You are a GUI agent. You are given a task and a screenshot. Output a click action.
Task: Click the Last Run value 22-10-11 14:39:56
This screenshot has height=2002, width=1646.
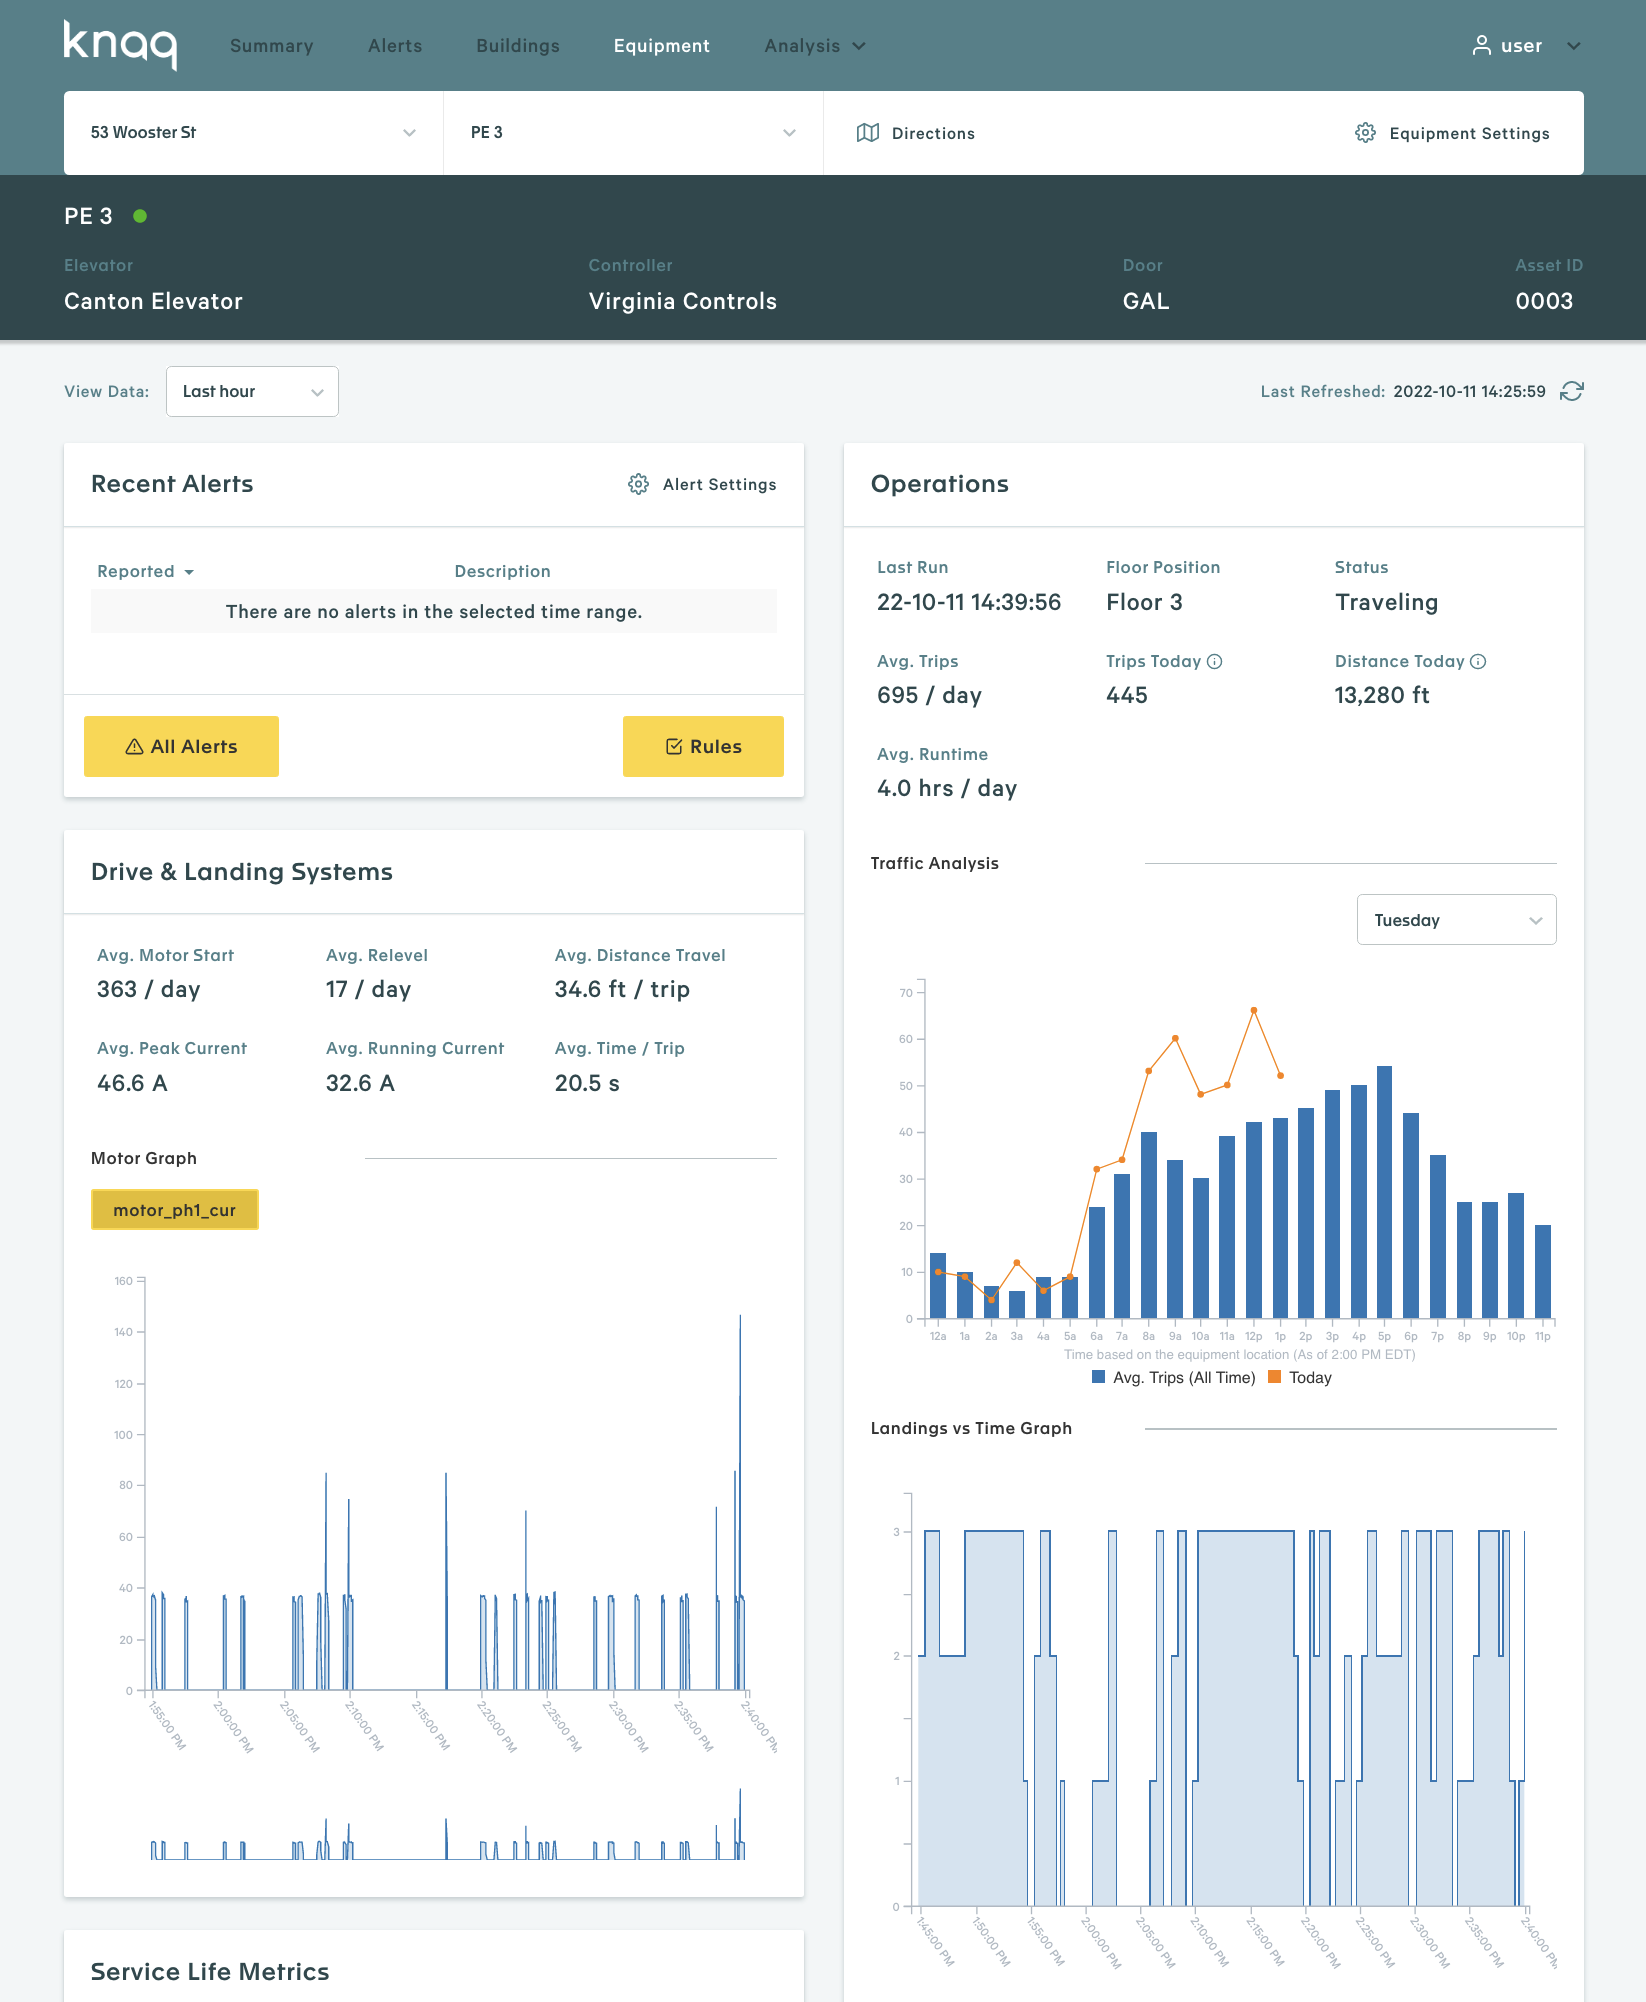click(969, 602)
